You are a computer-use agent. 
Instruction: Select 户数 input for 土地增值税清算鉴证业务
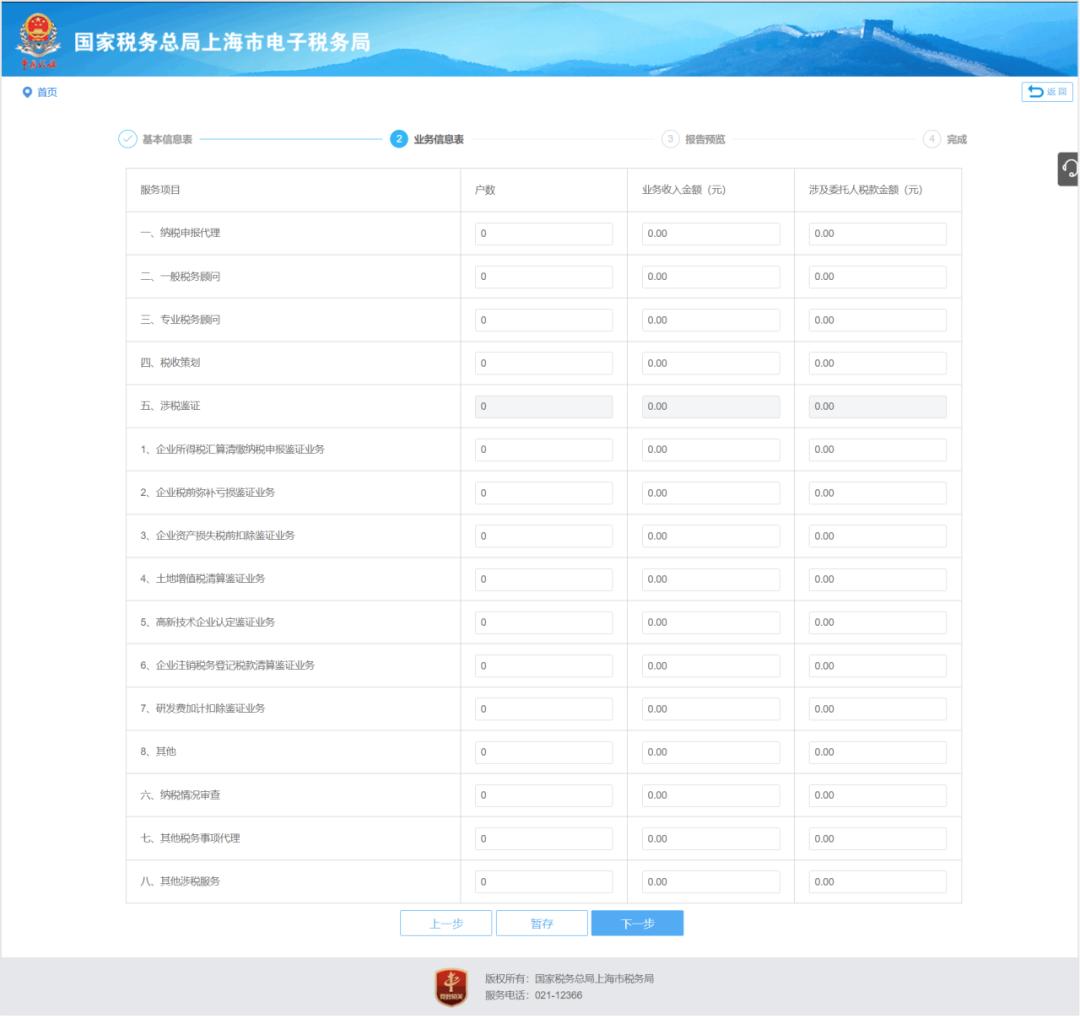click(x=543, y=579)
